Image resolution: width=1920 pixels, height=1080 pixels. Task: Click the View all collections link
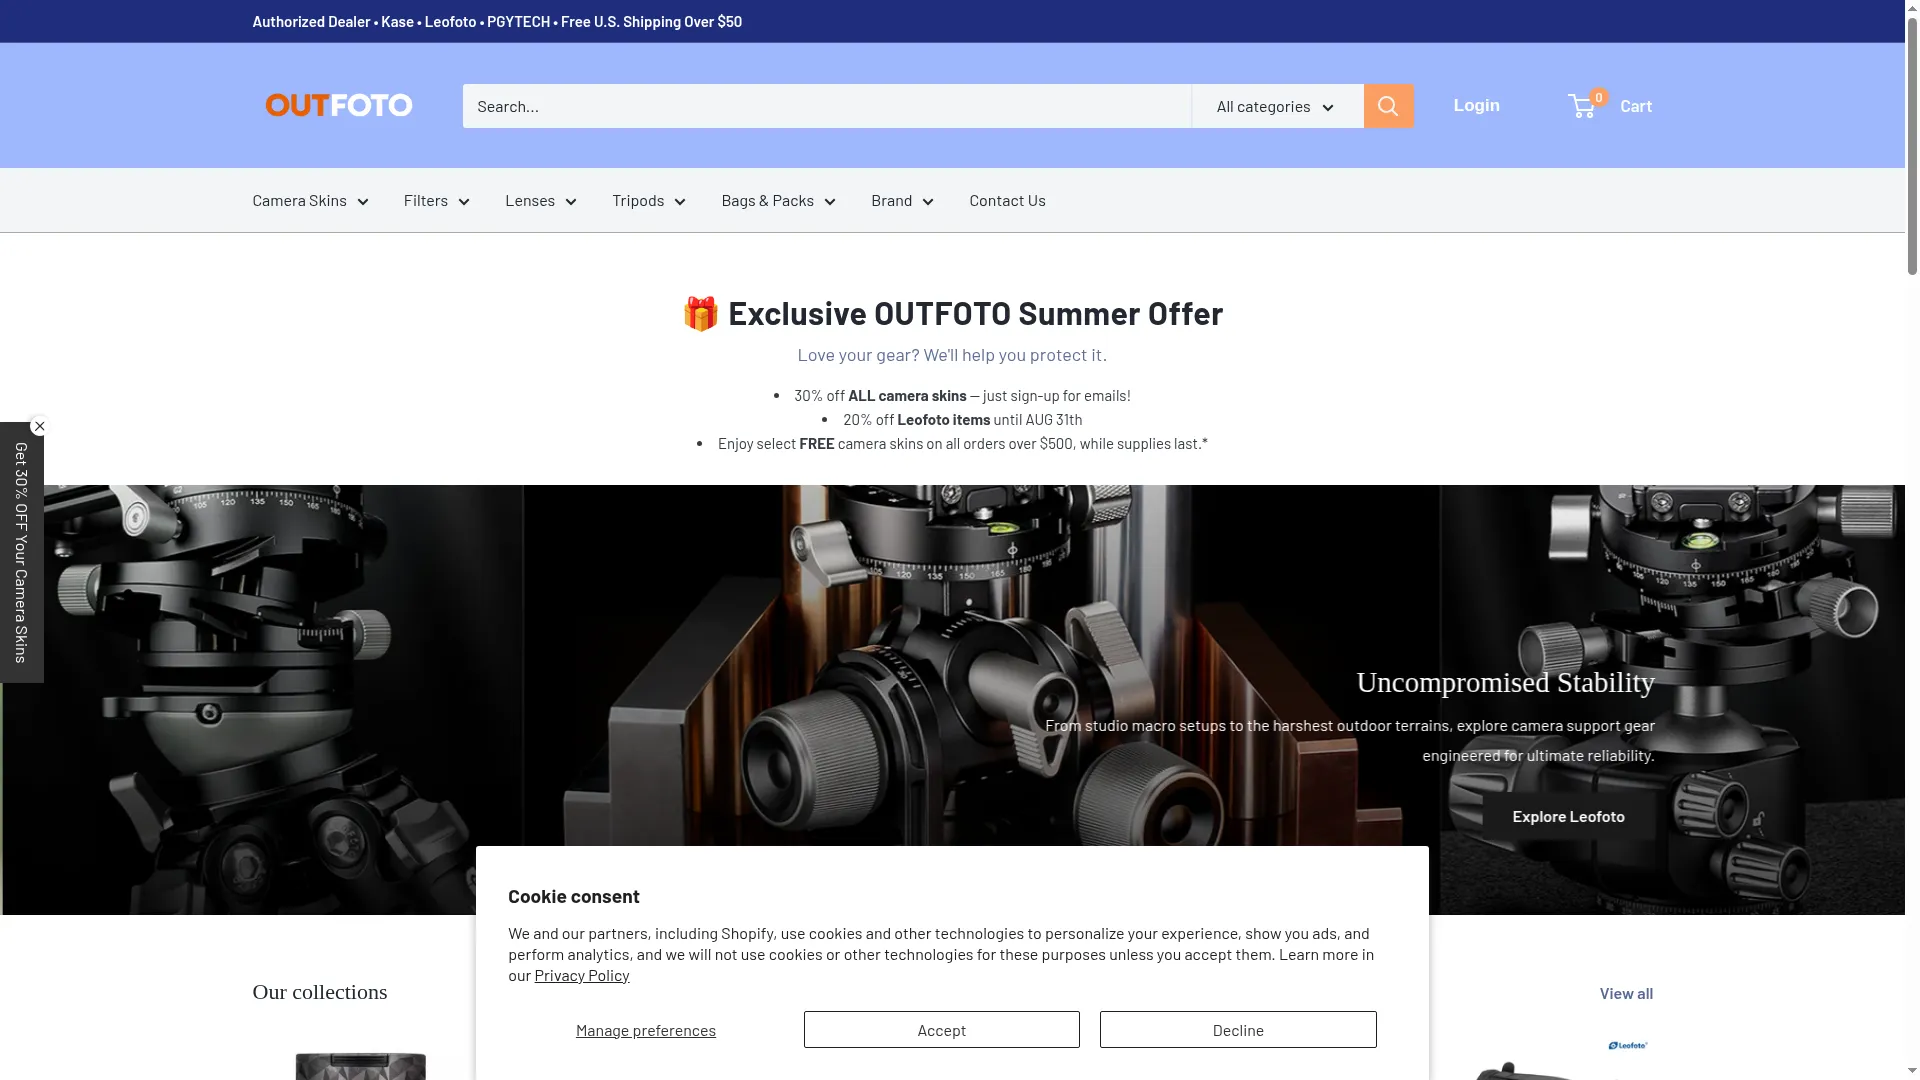[x=1626, y=993]
